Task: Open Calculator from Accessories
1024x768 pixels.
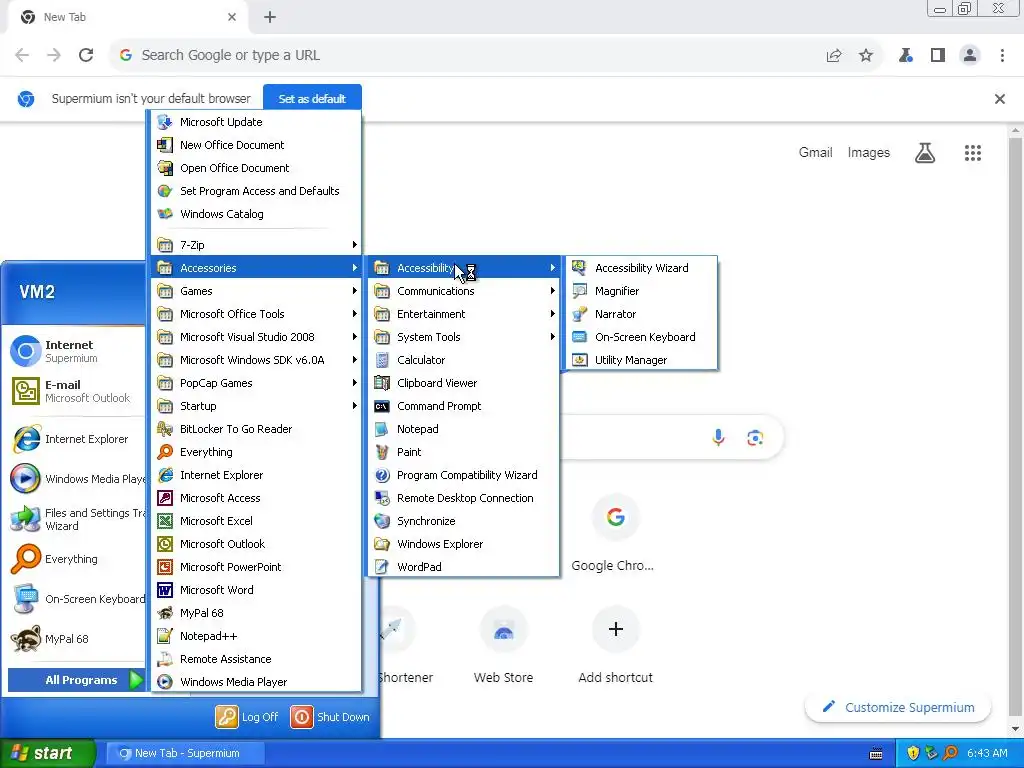Action: [464, 360]
